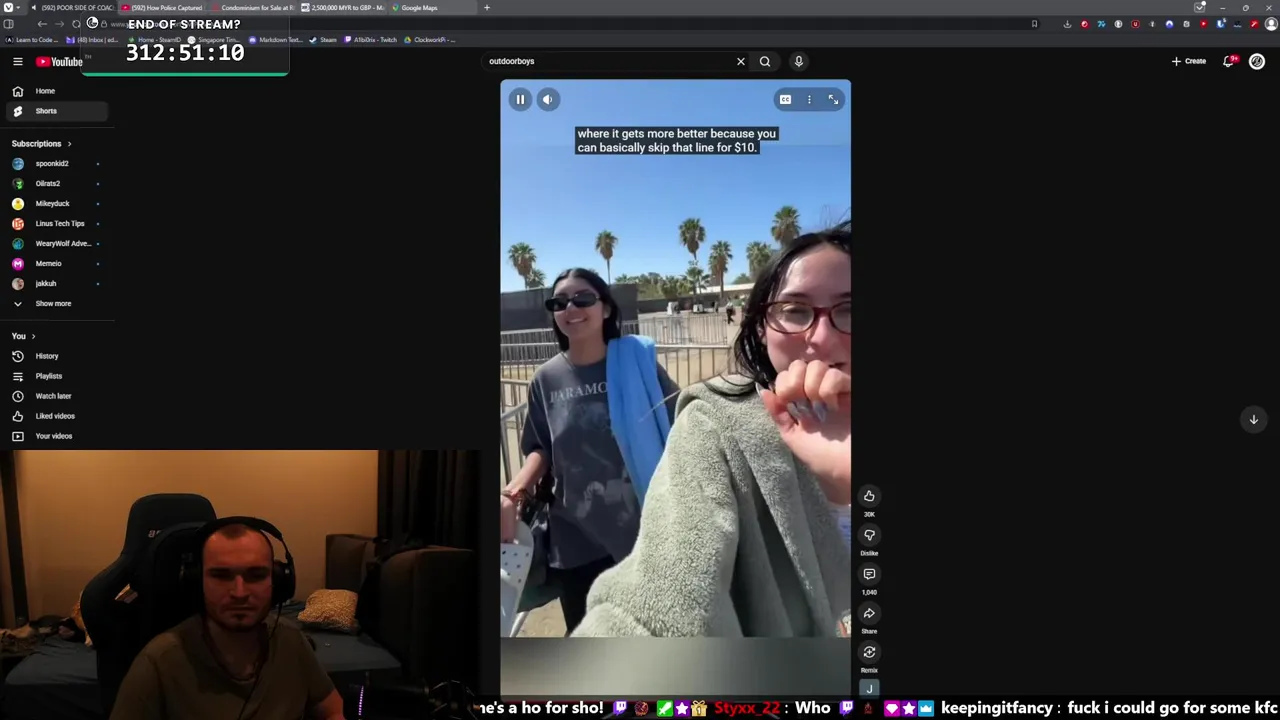This screenshot has height=720, width=1280.
Task: Toggle closed captions on the Short
Action: click(x=785, y=99)
